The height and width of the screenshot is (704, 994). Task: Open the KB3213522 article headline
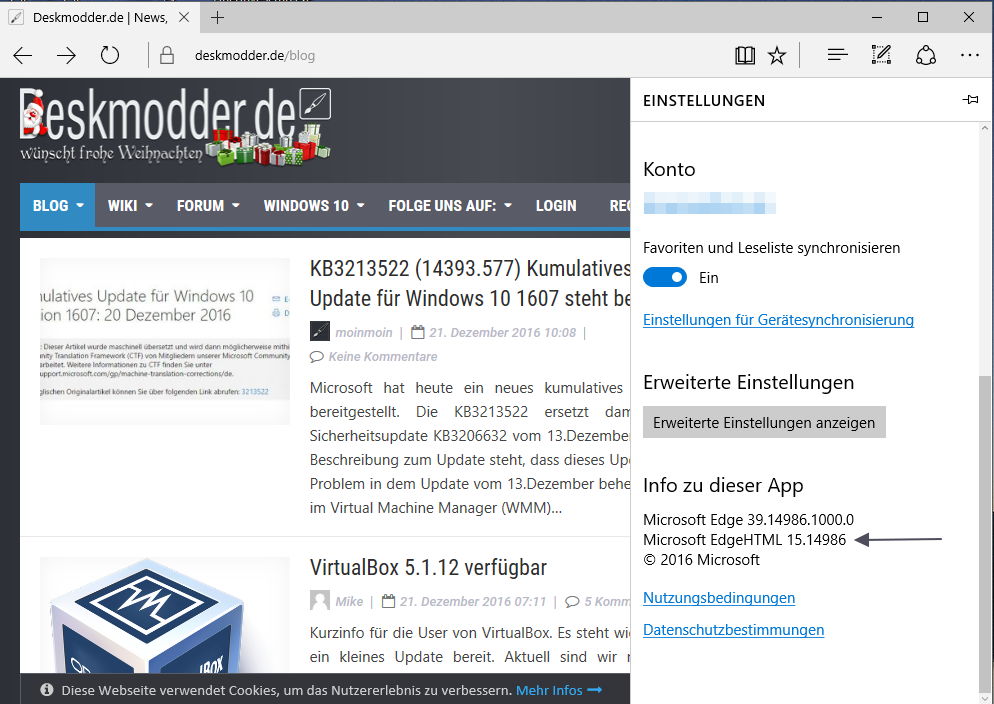click(x=470, y=283)
